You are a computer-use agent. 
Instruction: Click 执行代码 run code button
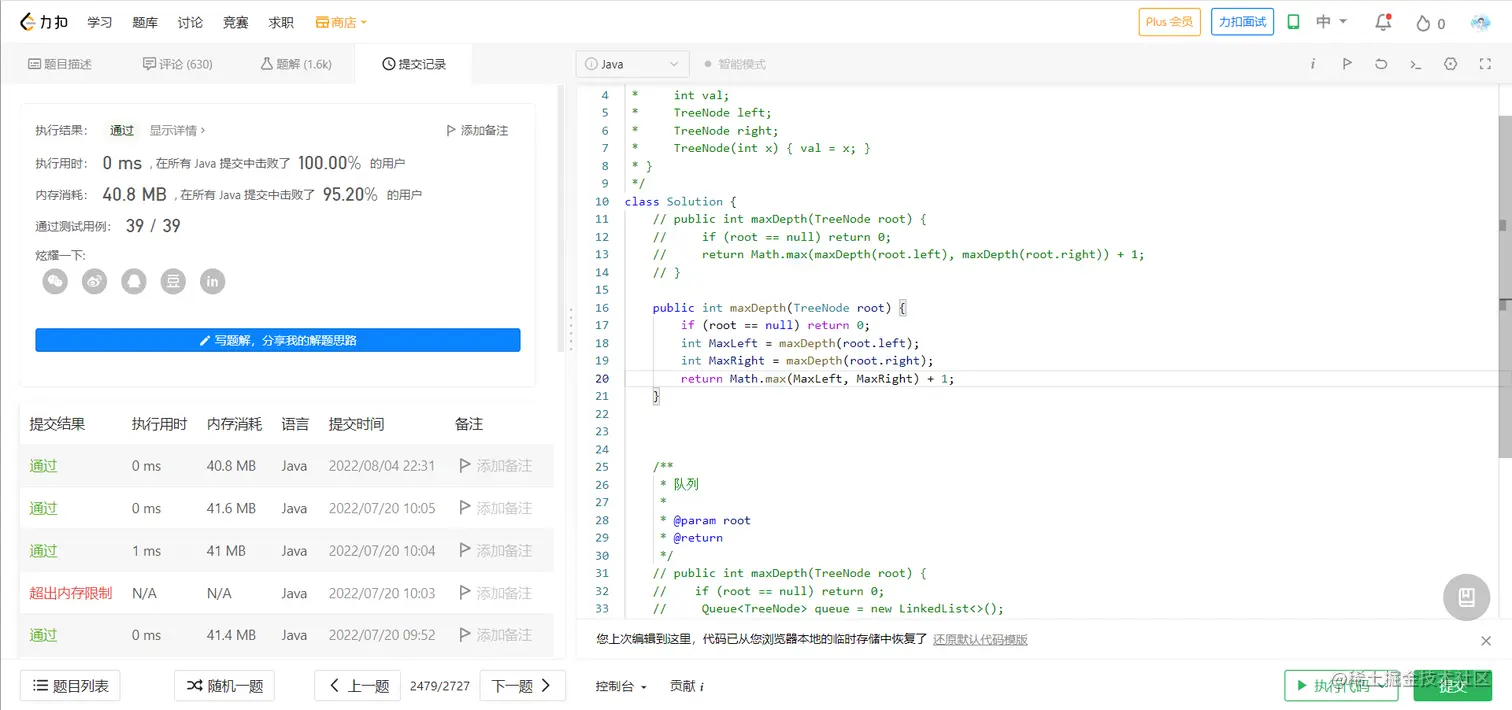click(1341, 686)
